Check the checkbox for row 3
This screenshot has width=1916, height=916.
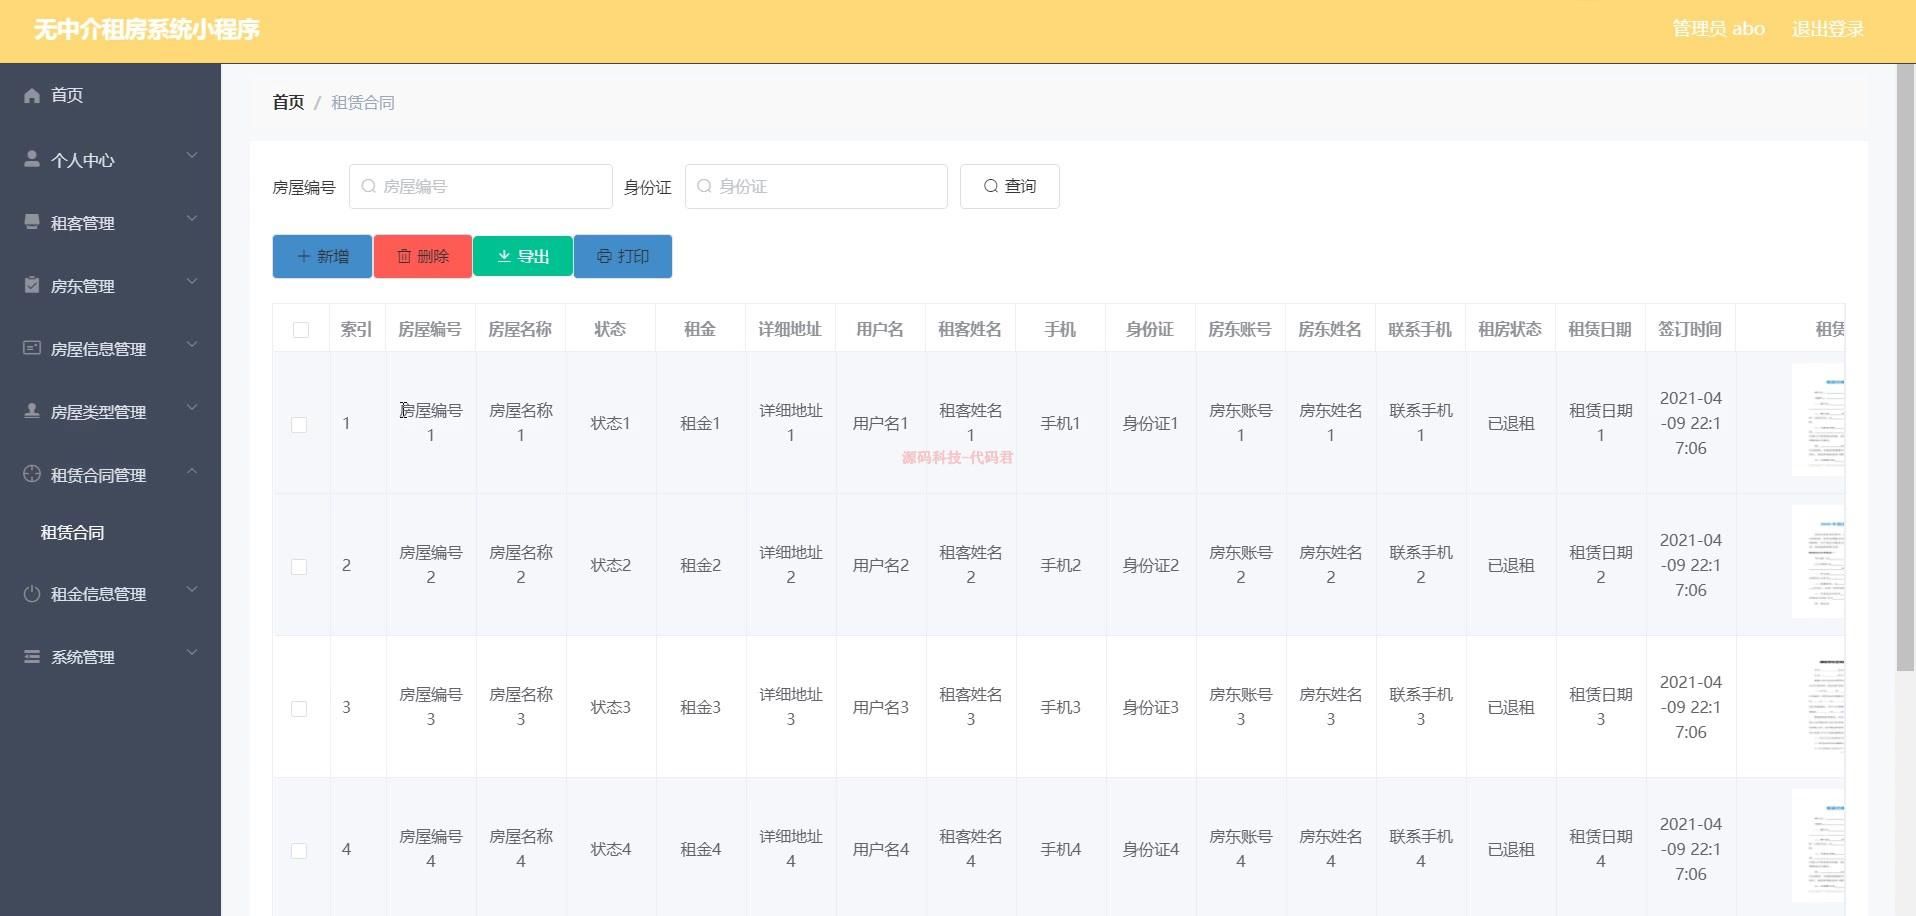[x=299, y=709]
